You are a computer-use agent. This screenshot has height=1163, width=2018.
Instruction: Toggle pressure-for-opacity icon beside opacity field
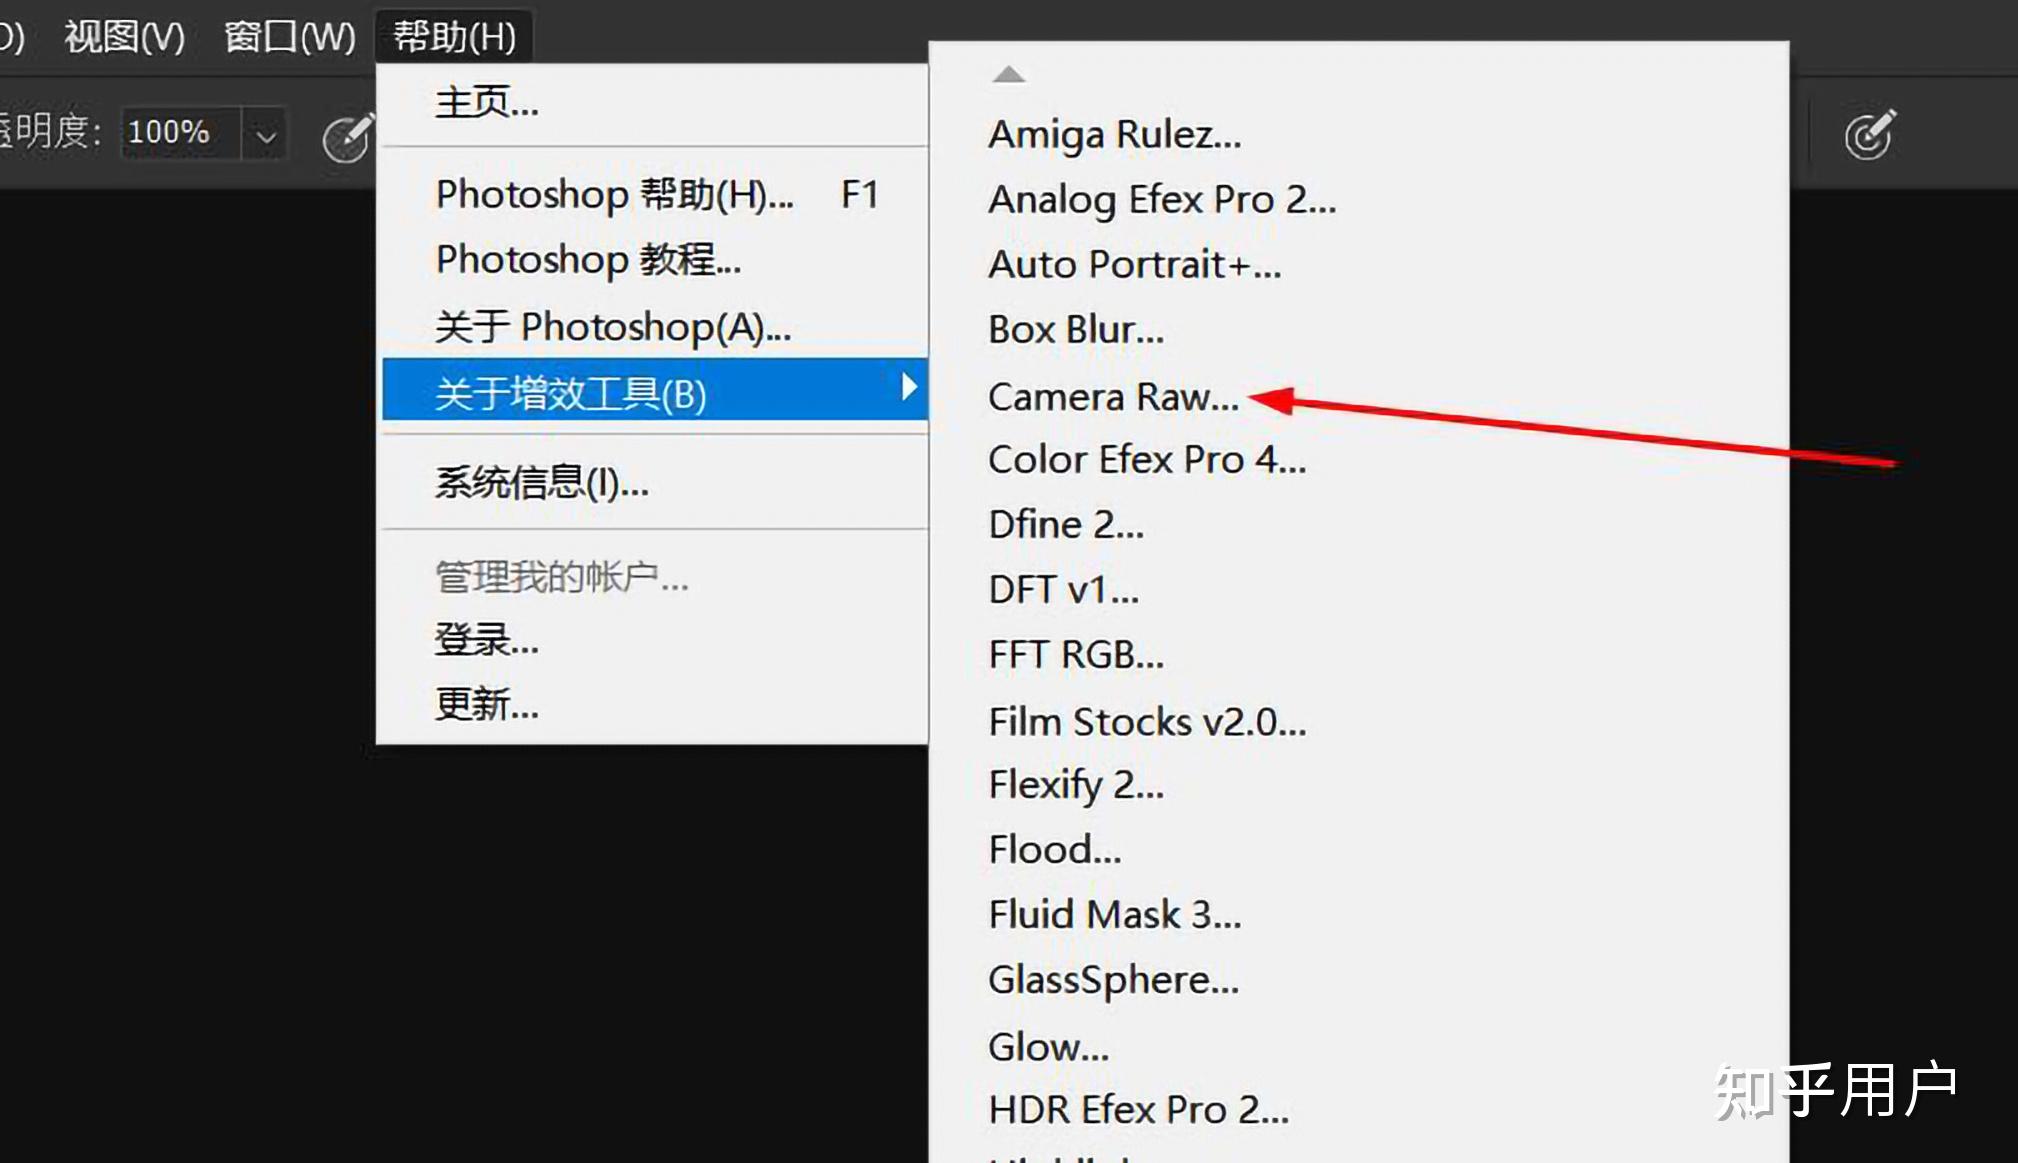[347, 137]
